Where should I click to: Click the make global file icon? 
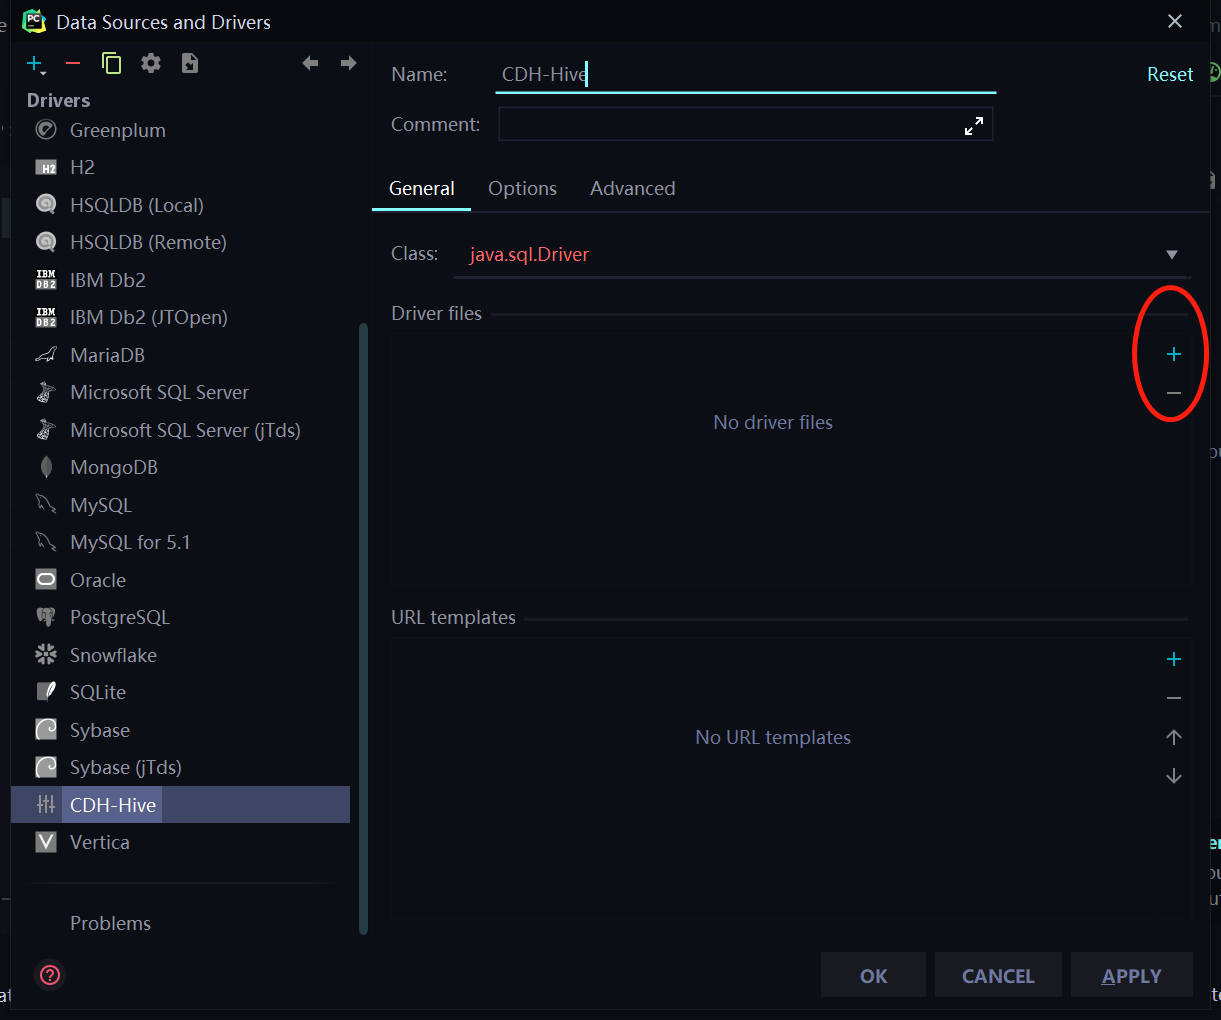(190, 64)
